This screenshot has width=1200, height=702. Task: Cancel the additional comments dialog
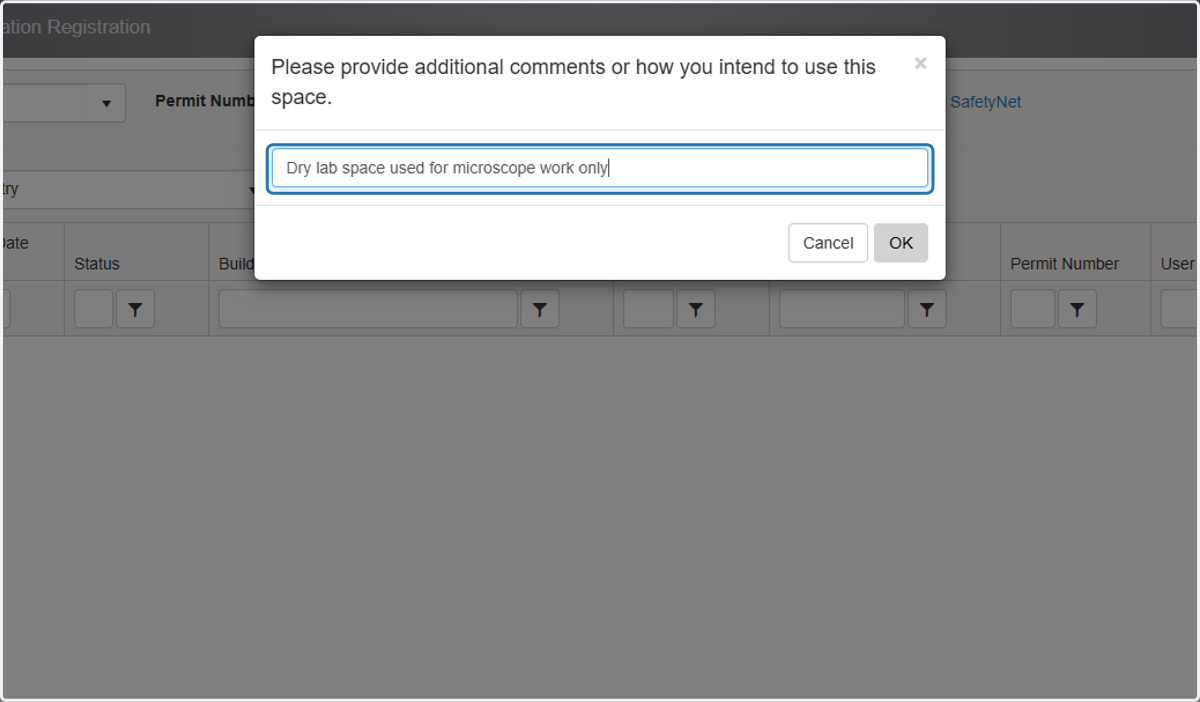(828, 243)
